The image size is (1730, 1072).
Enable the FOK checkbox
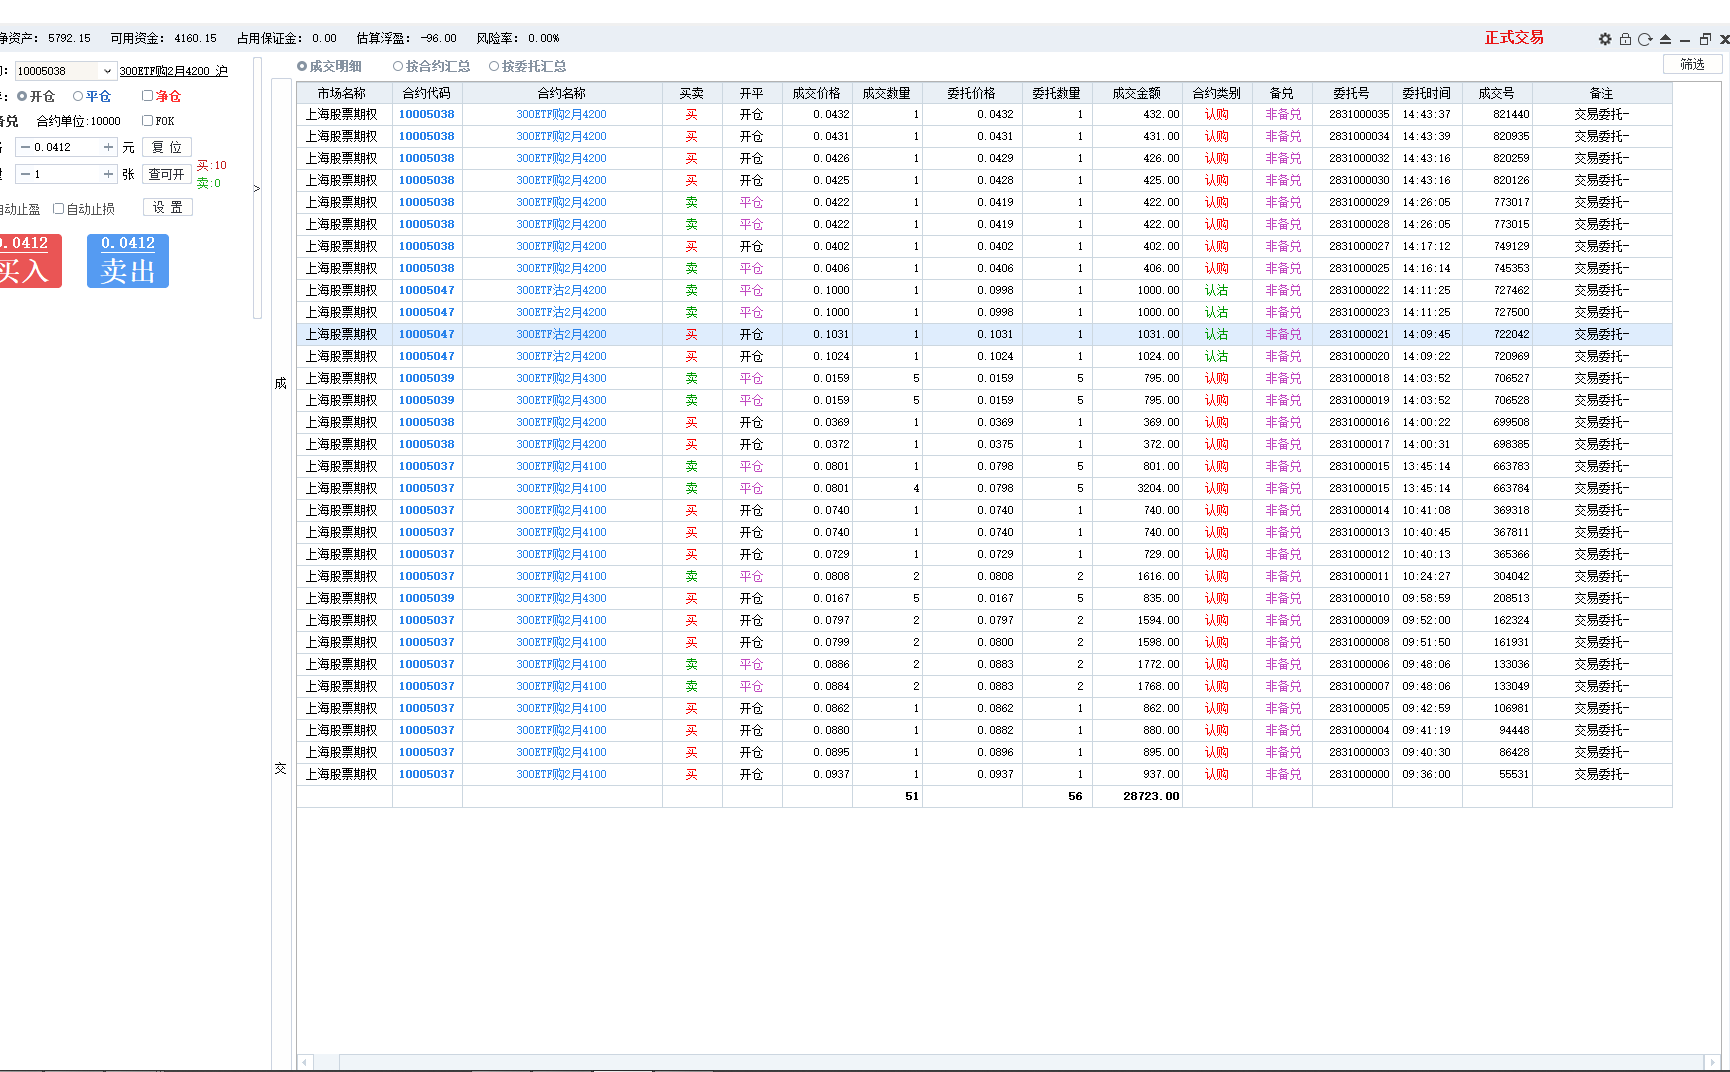click(x=148, y=121)
